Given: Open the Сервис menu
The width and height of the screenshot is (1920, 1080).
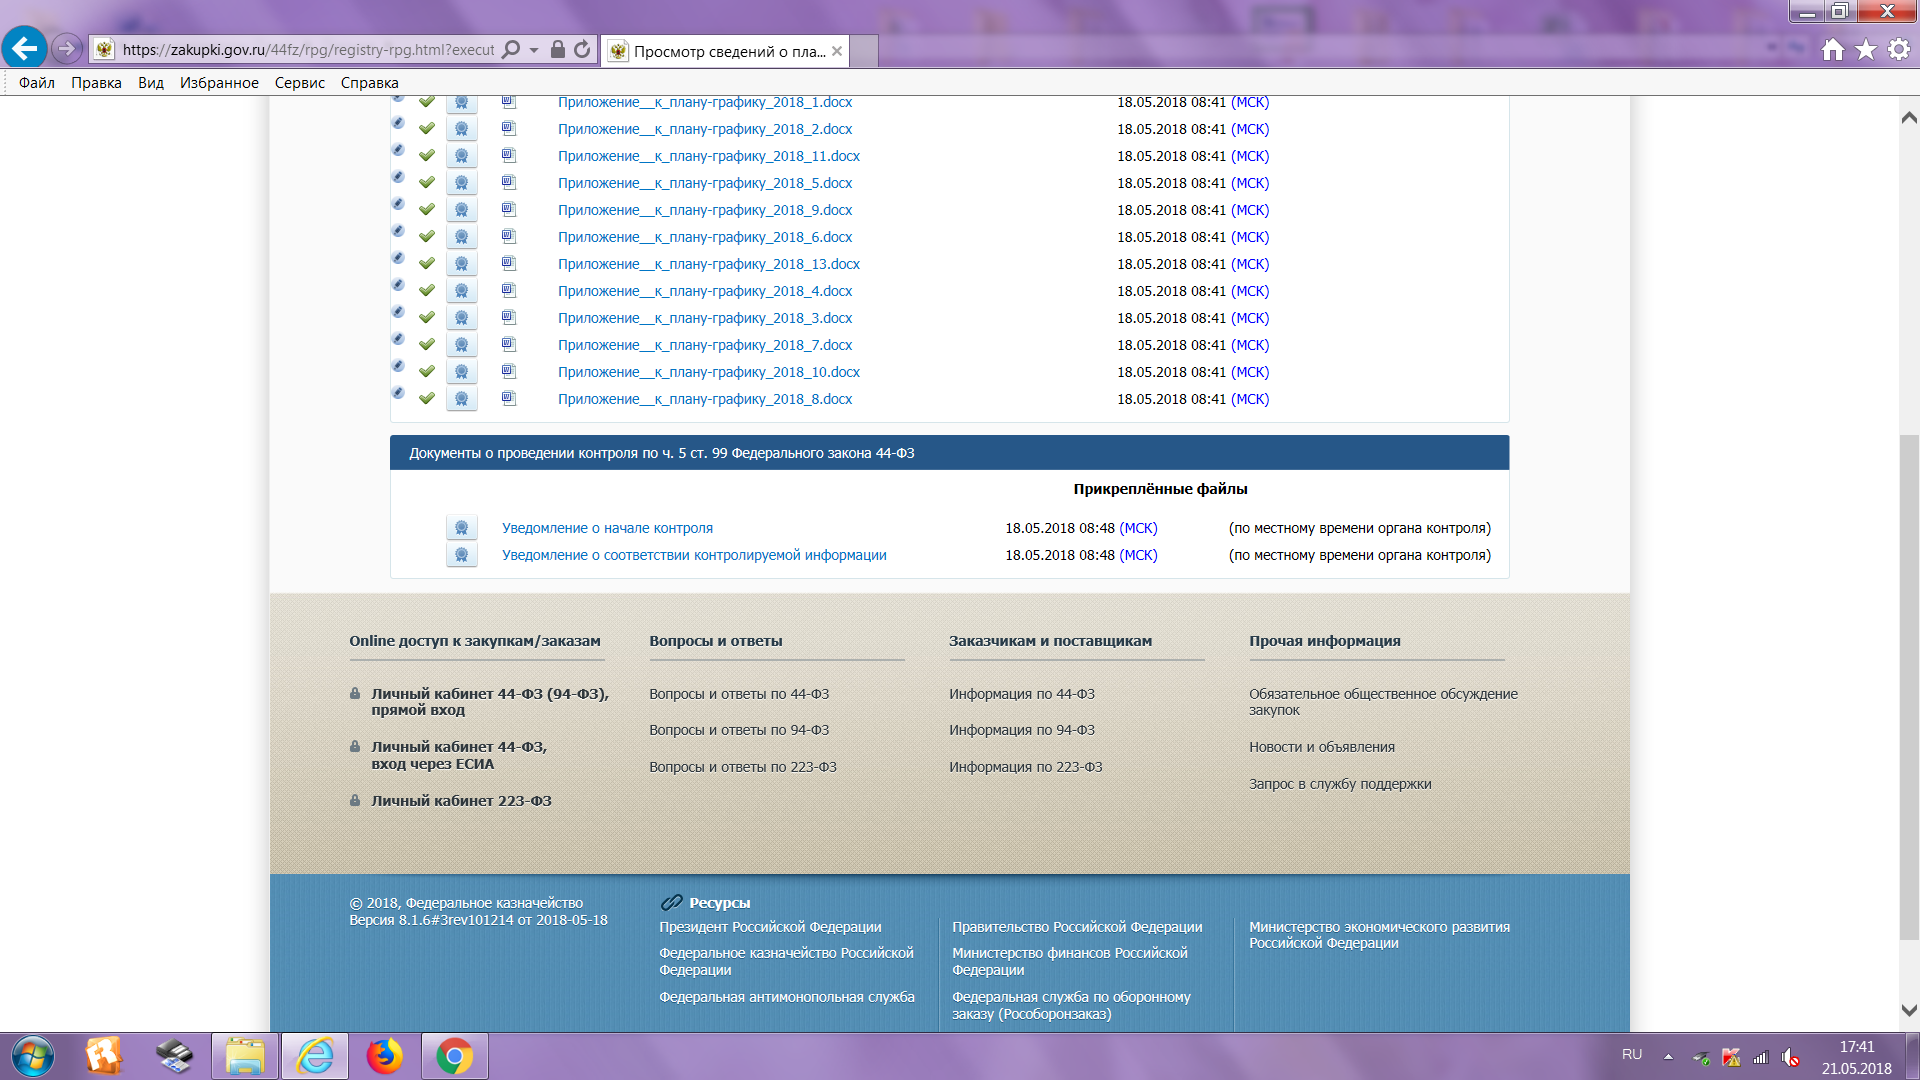Looking at the screenshot, I should pyautogui.click(x=299, y=83).
